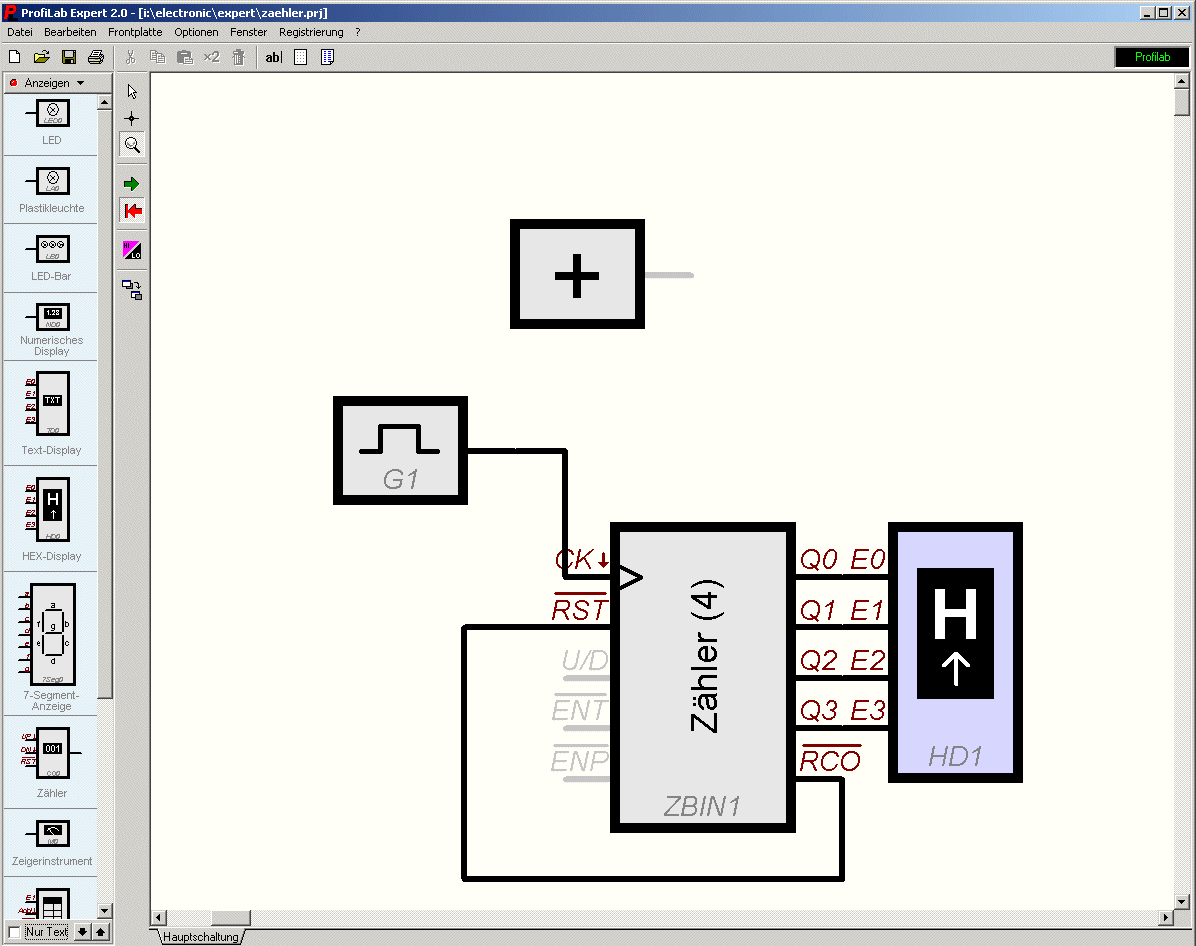The image size is (1196, 946).
Task: Pick the Text-Display component
Action: point(51,413)
